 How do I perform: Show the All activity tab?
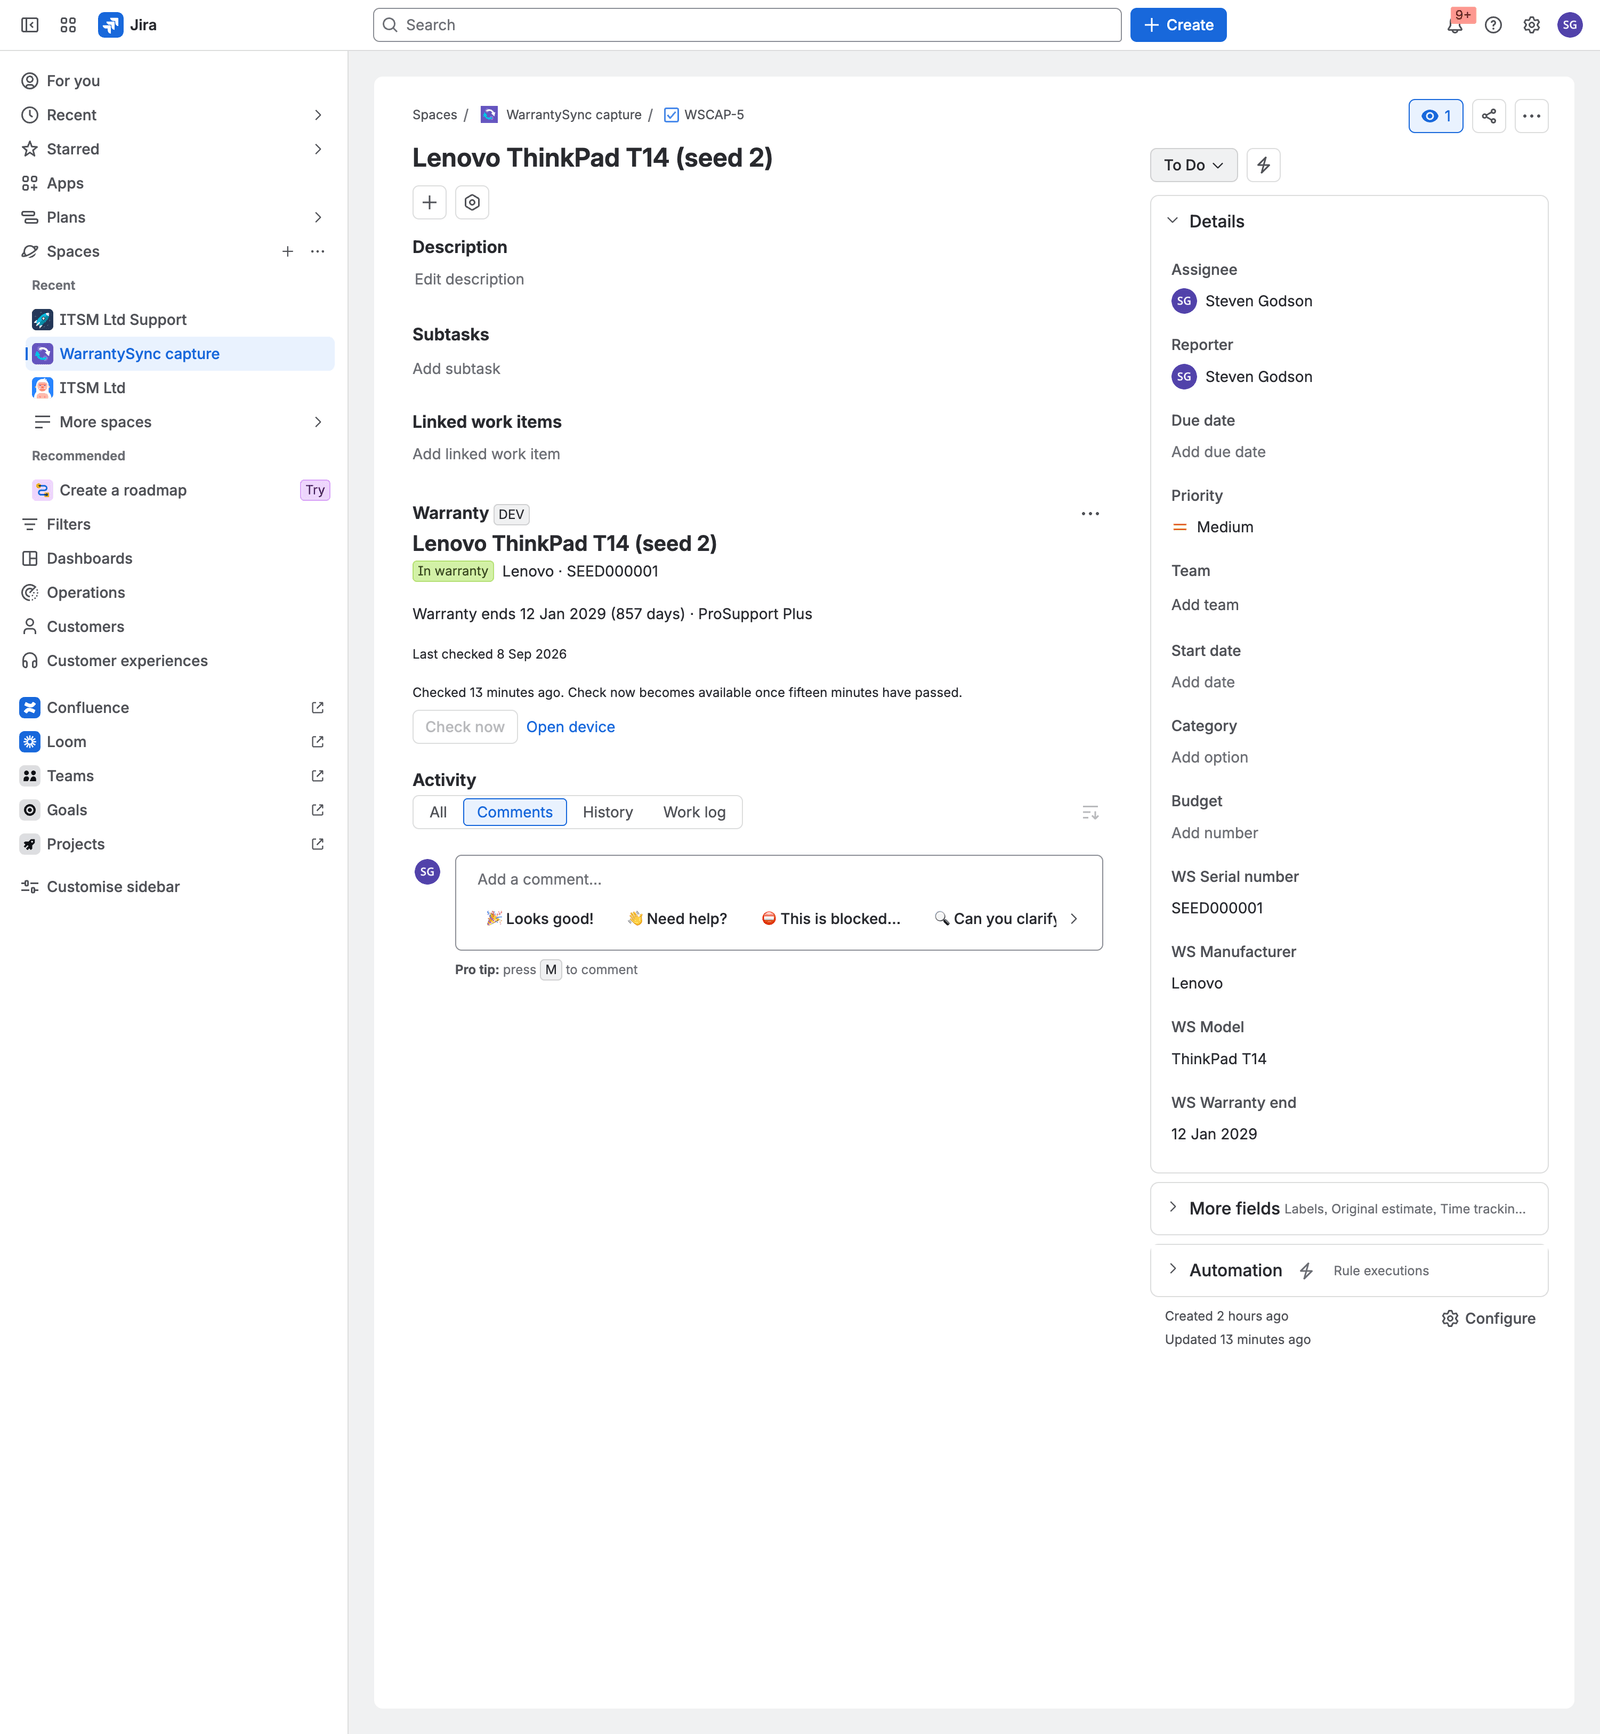tap(438, 813)
